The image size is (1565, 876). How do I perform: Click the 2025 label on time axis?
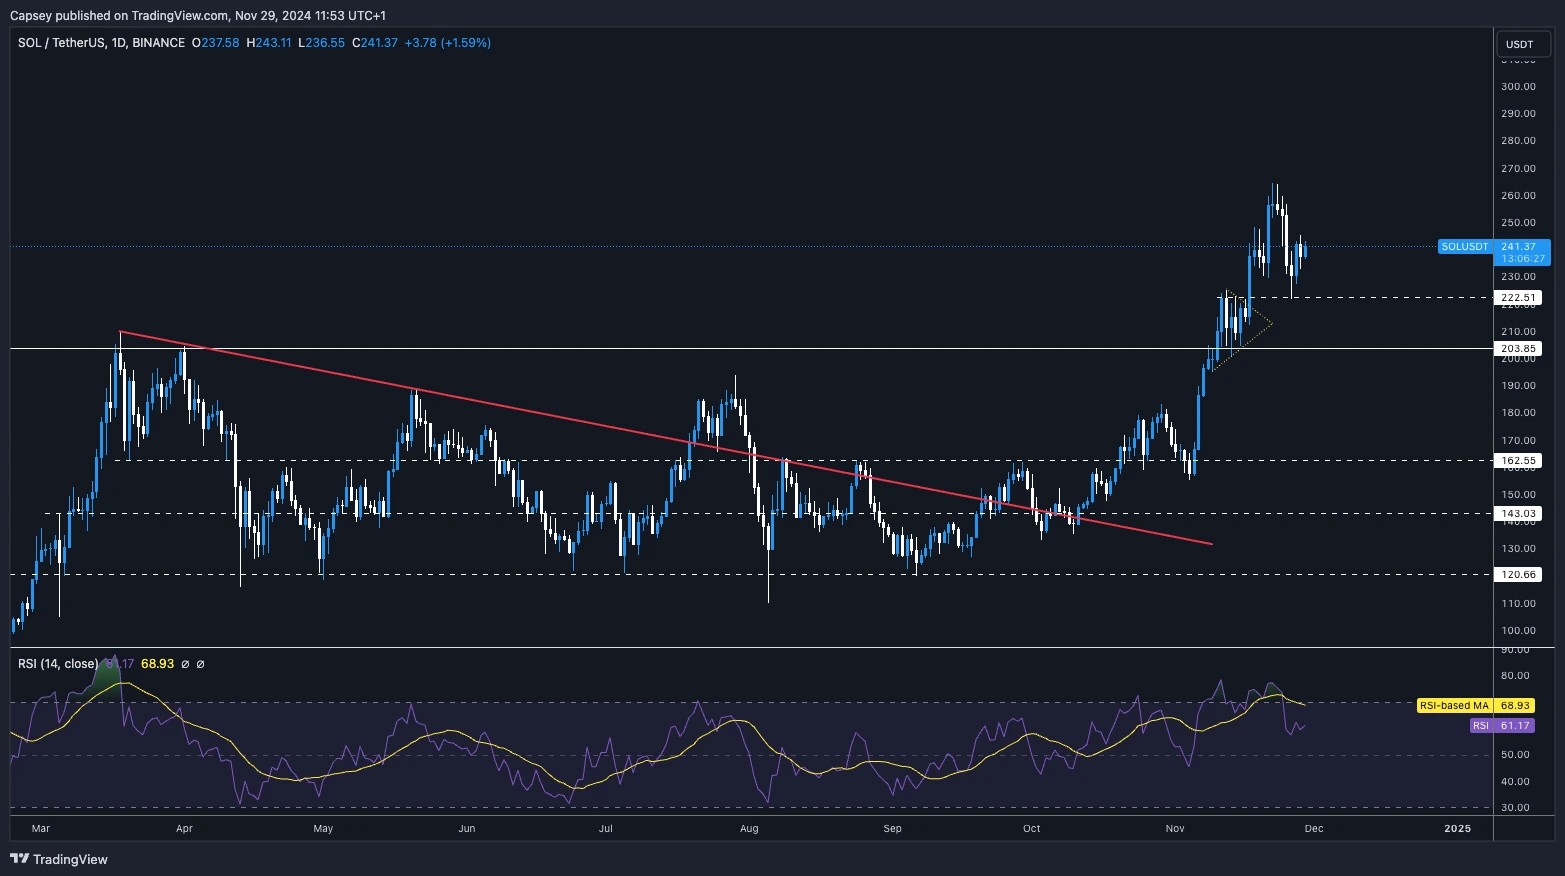click(x=1457, y=828)
